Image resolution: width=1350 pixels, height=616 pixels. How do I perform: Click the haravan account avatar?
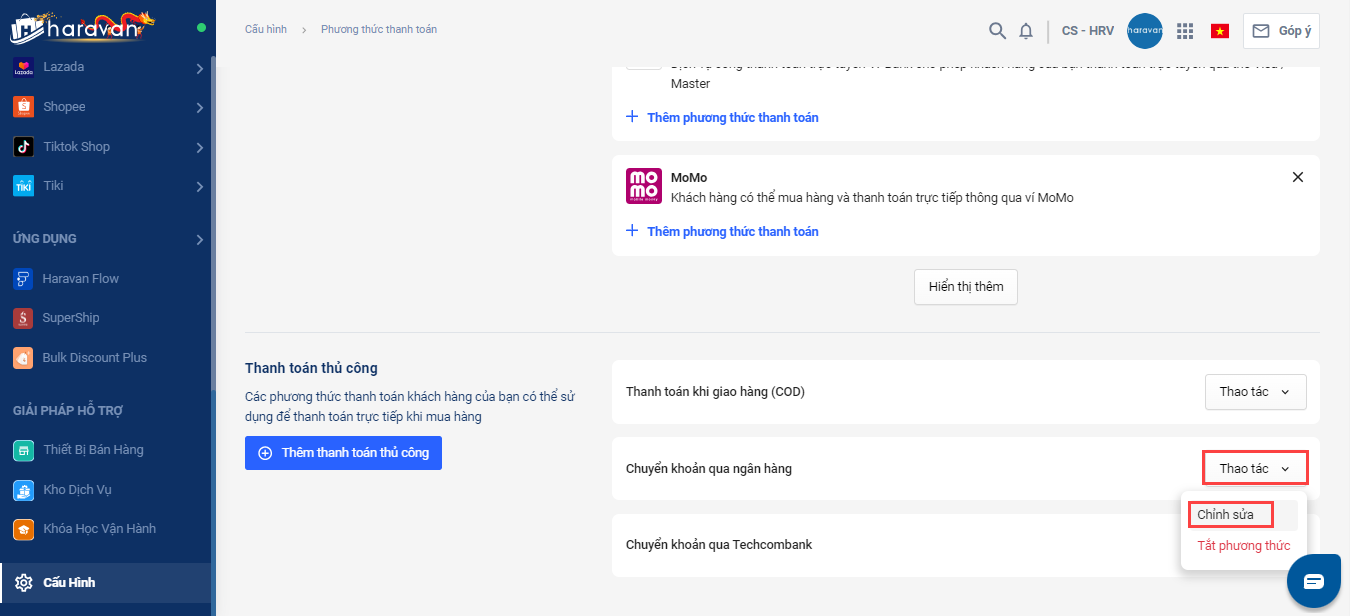1144,31
